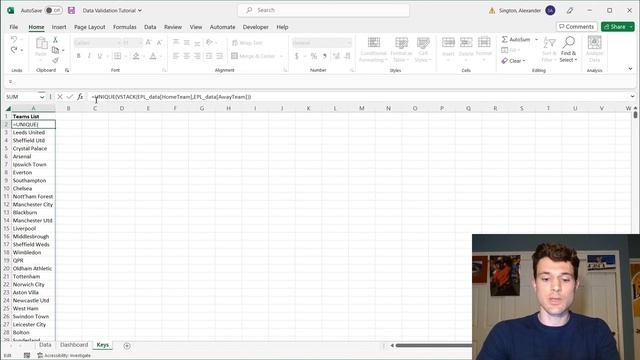This screenshot has height=360, width=640.
Task: Click the Sort & Filter icon
Action: coord(549,43)
